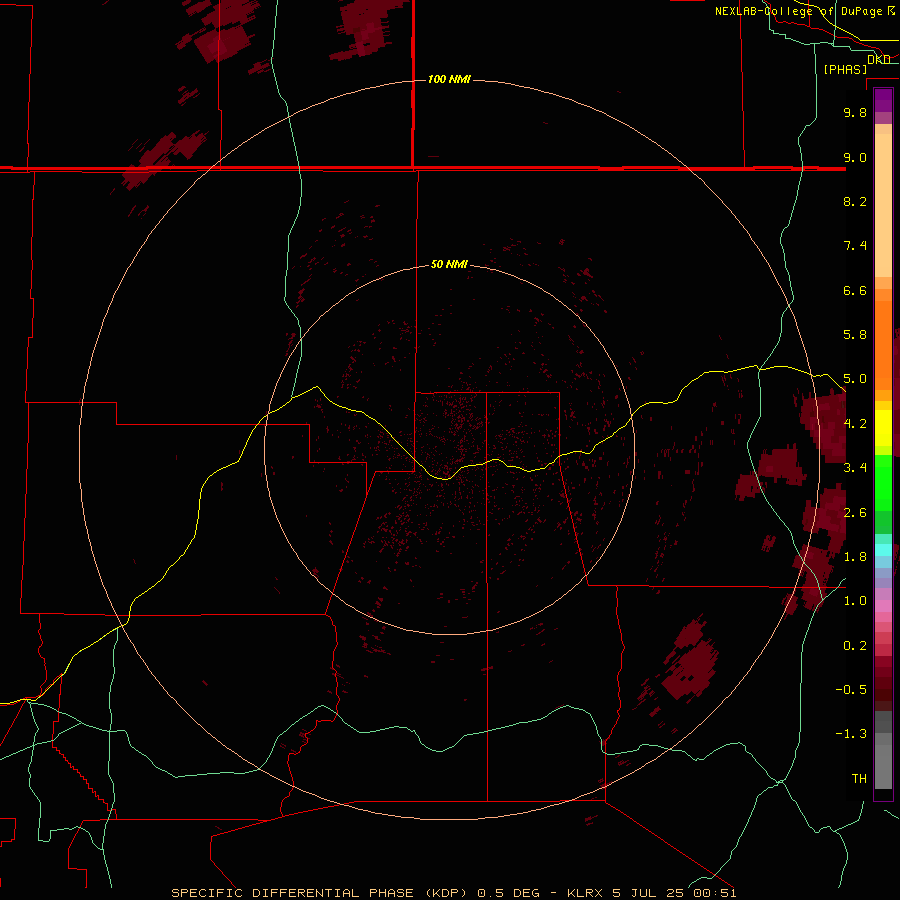Click the 7.4 scale value
Image resolution: width=900 pixels, height=900 pixels.
coord(855,246)
